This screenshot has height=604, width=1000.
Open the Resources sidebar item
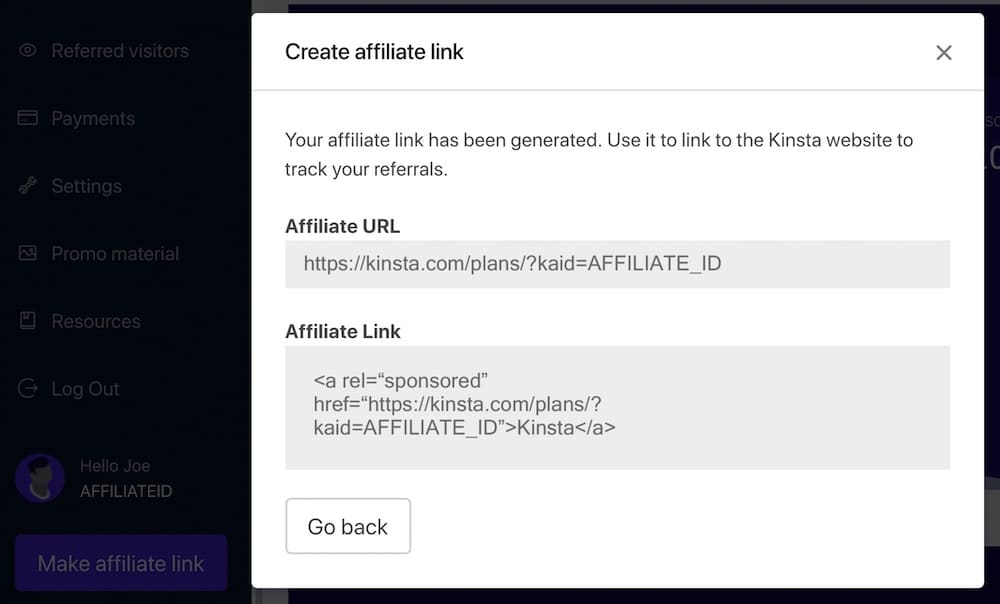click(95, 321)
